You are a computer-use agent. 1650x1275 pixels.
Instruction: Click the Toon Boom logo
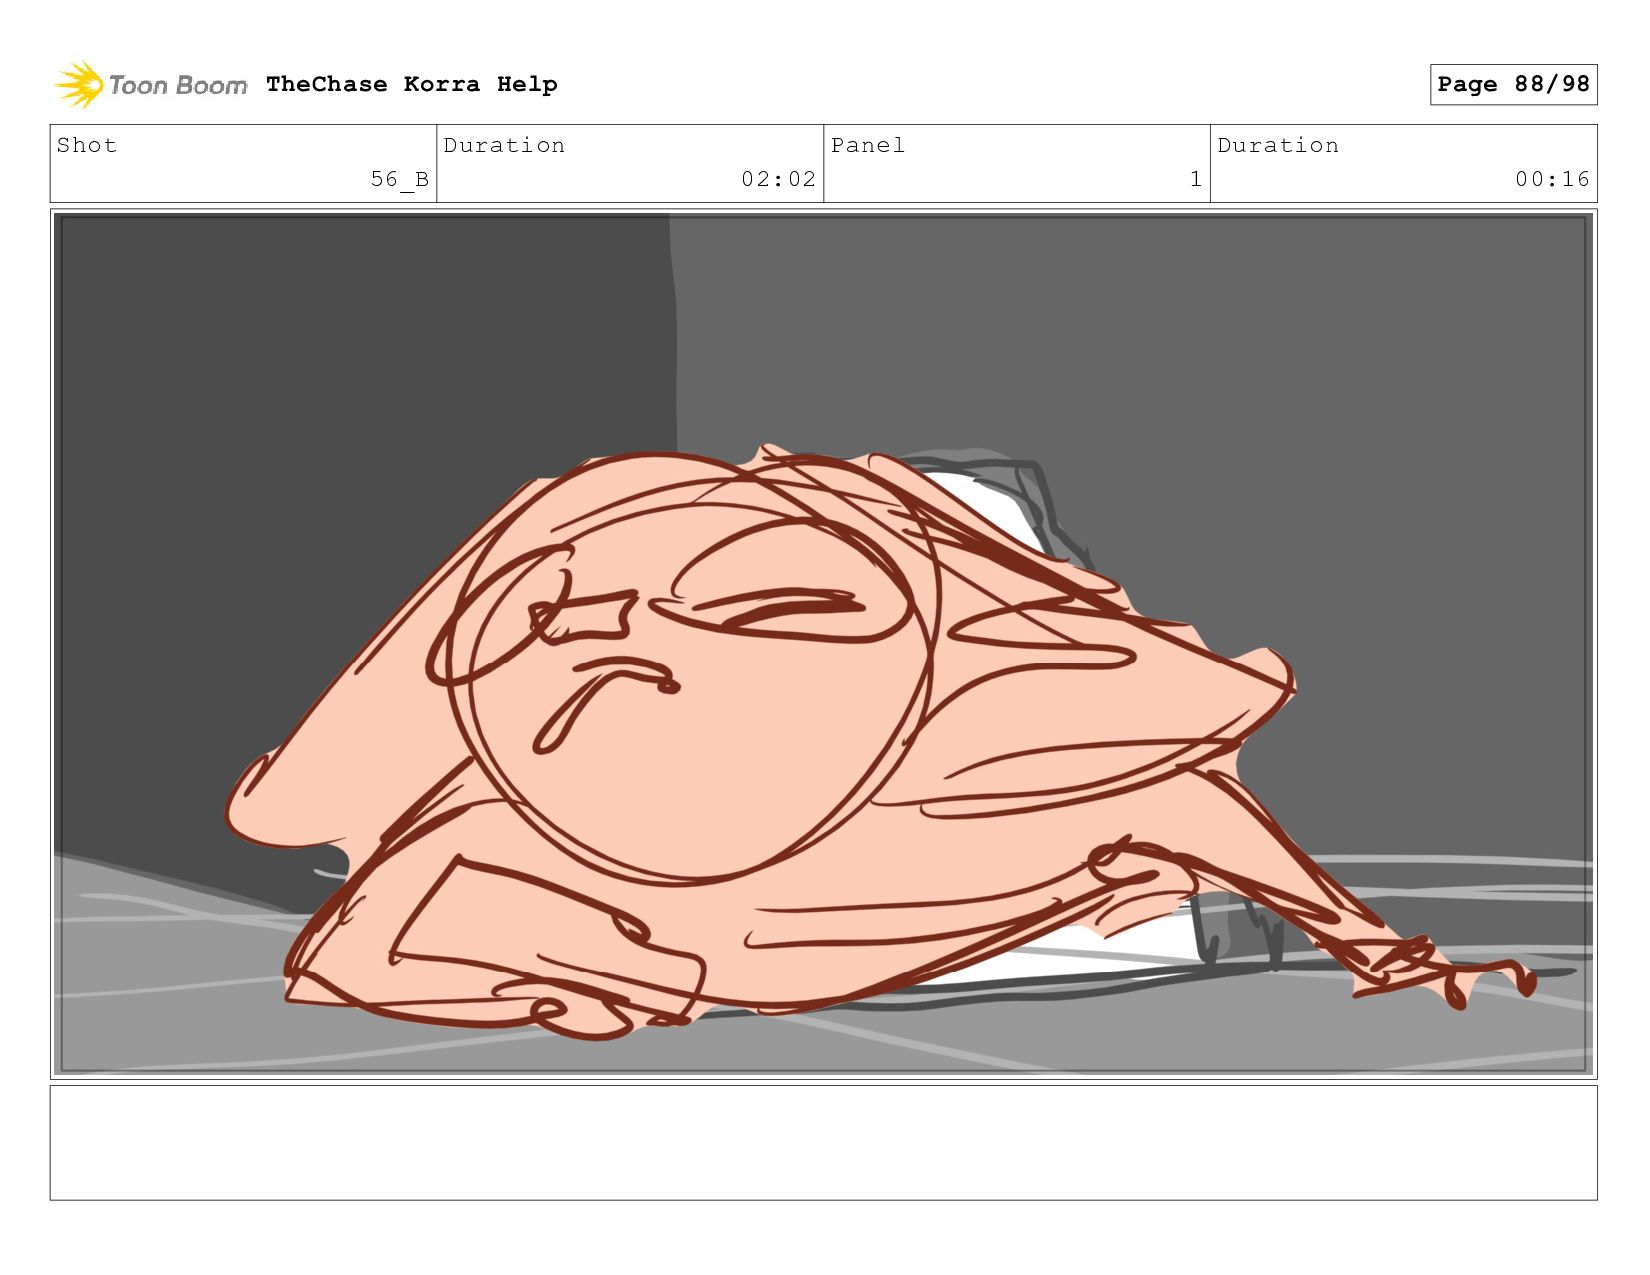(x=150, y=85)
